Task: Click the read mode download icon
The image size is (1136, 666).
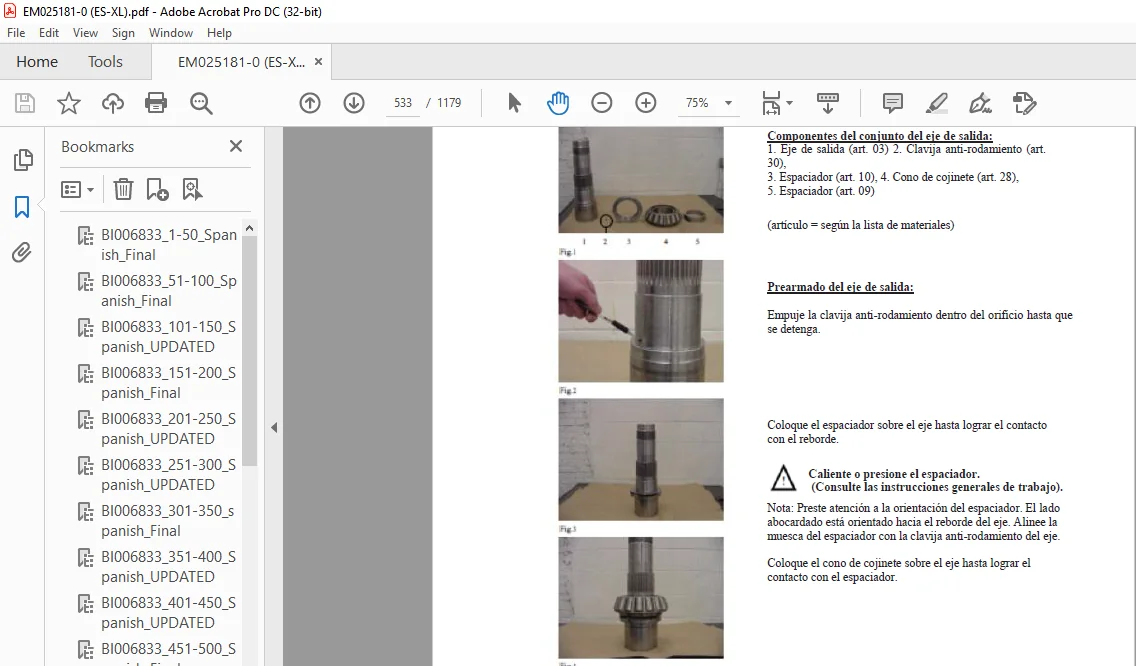Action: click(x=827, y=103)
